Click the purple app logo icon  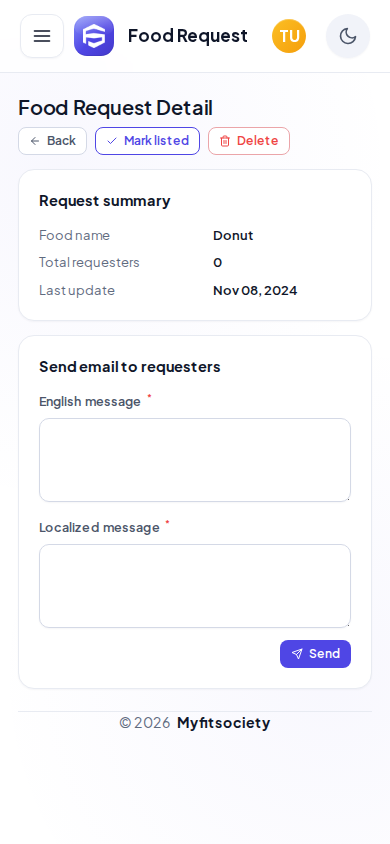(94, 36)
